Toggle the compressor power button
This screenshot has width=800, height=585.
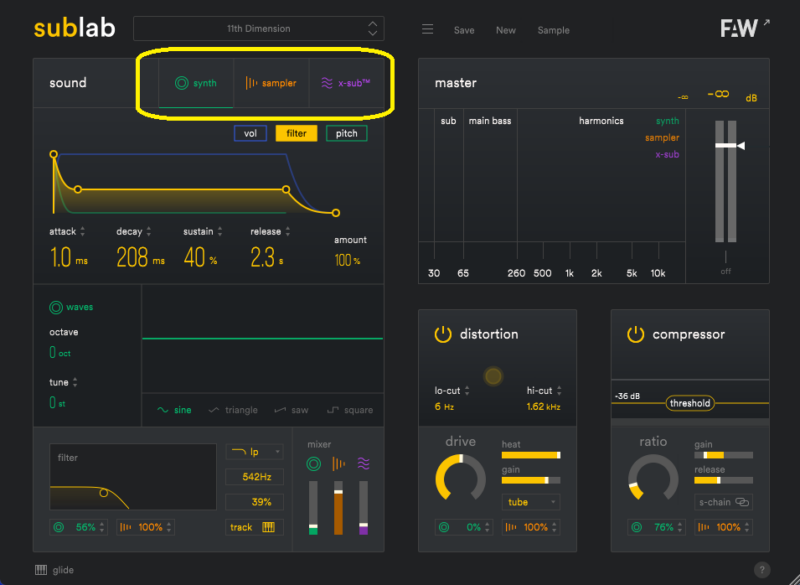636,334
